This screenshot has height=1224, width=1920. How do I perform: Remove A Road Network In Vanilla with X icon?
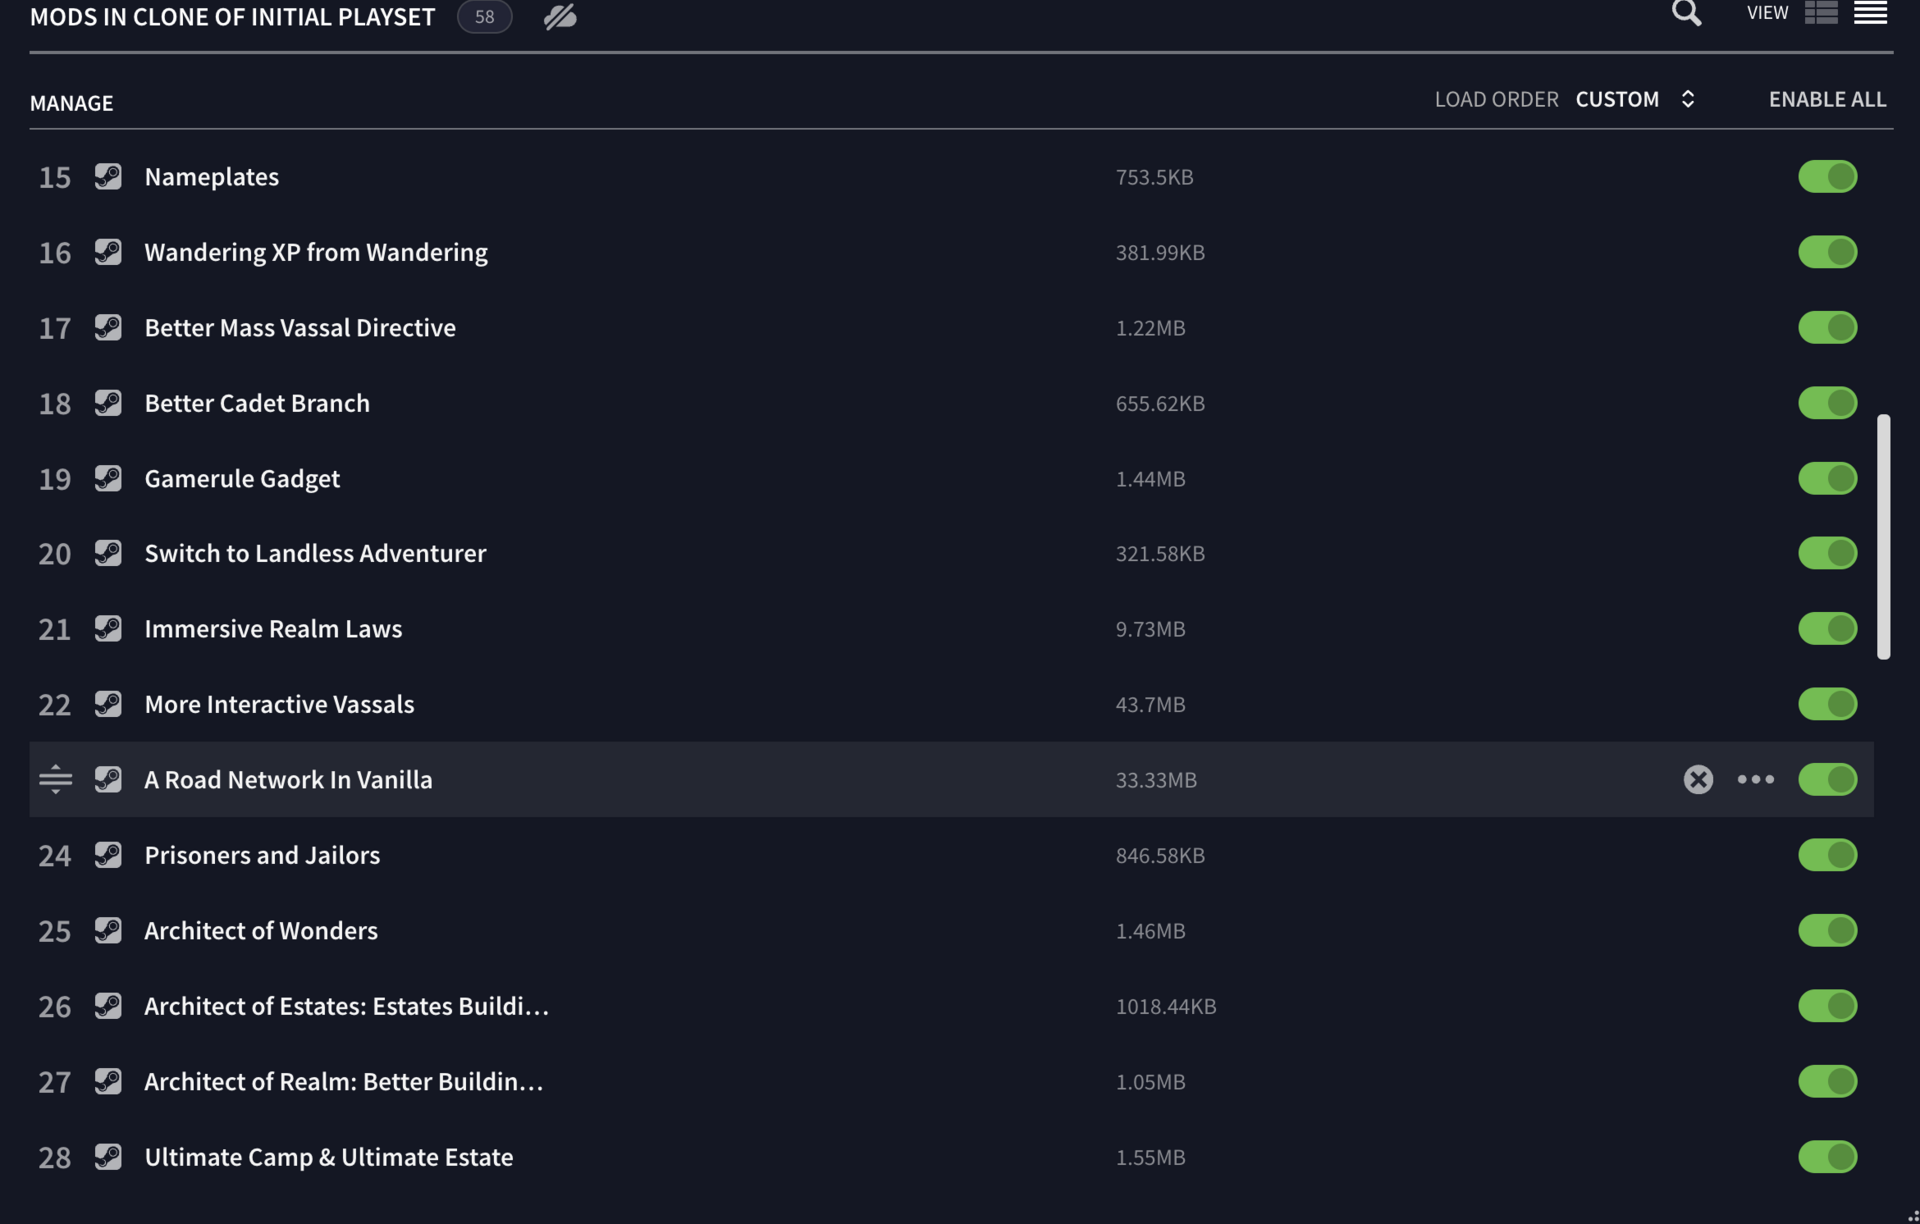(x=1697, y=779)
